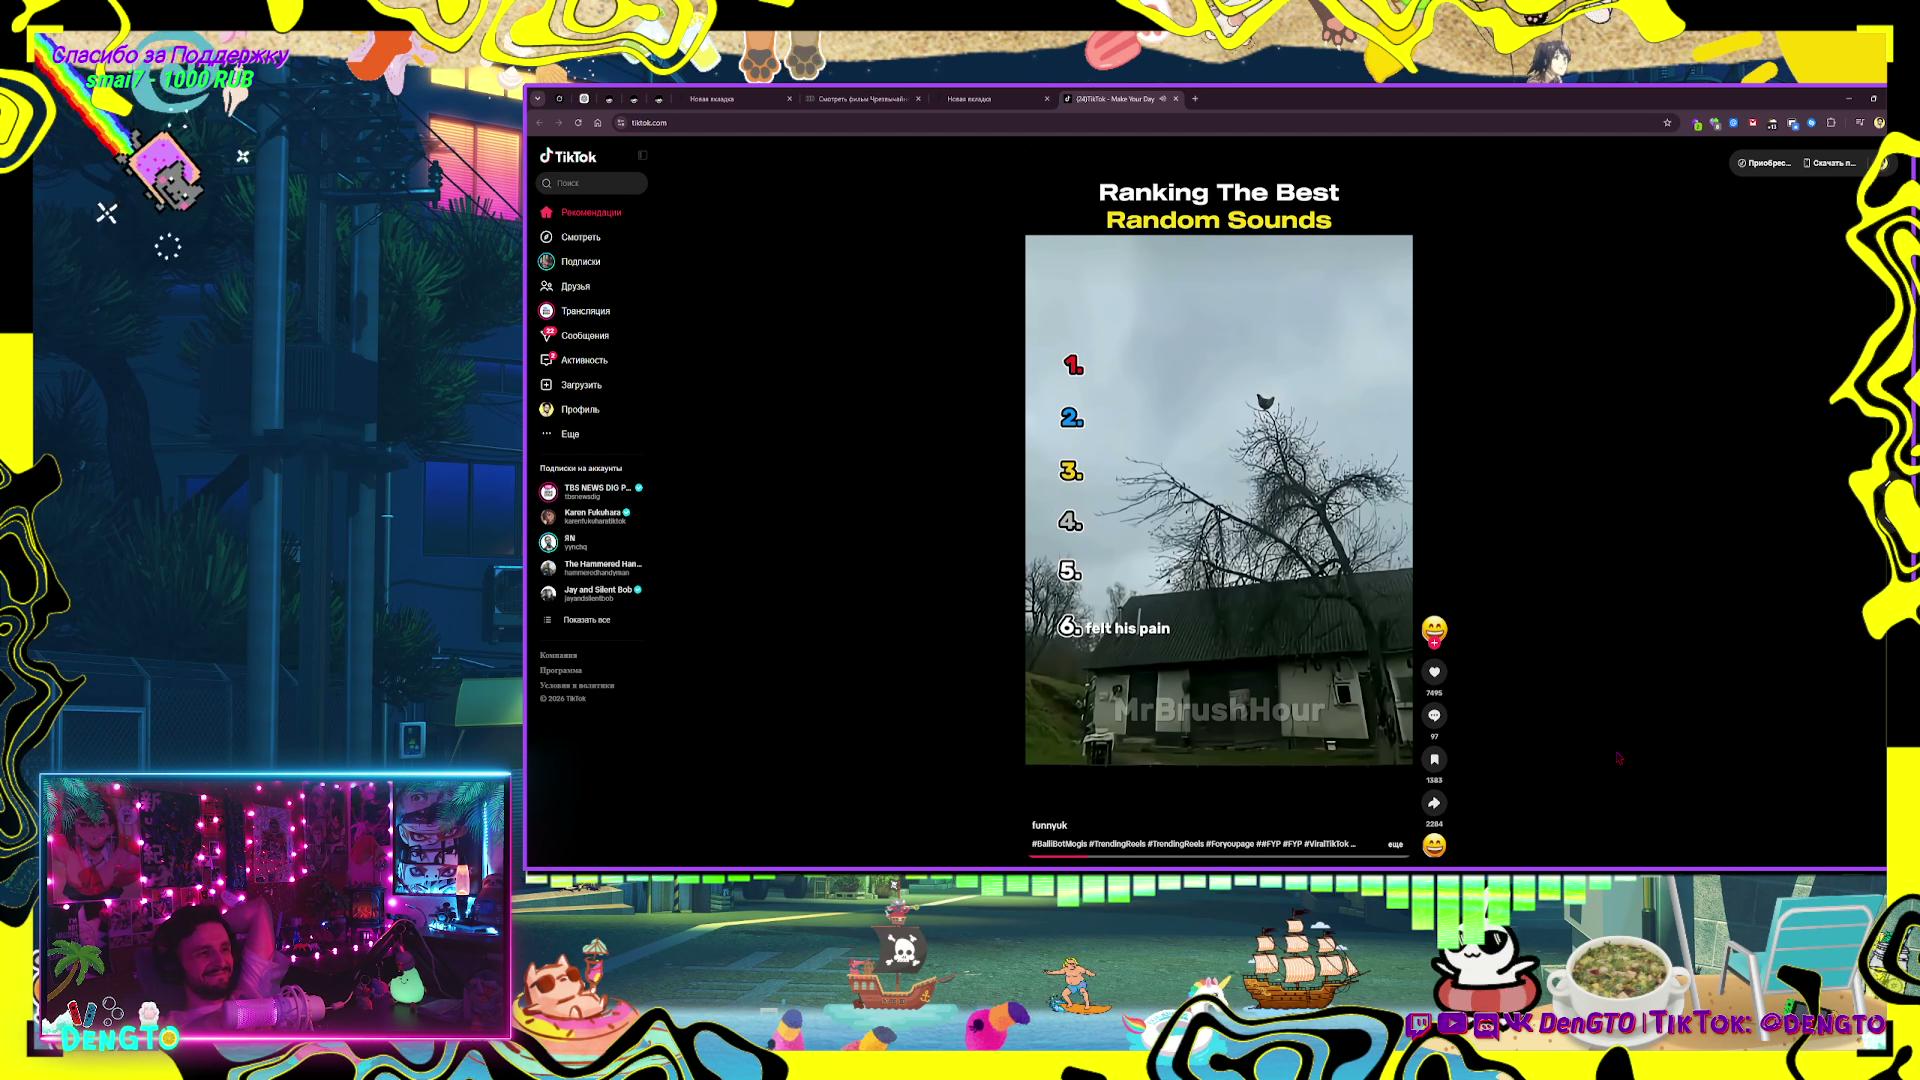Go to Подписки in the sidebar
1920x1080 pixels.
(x=571, y=262)
